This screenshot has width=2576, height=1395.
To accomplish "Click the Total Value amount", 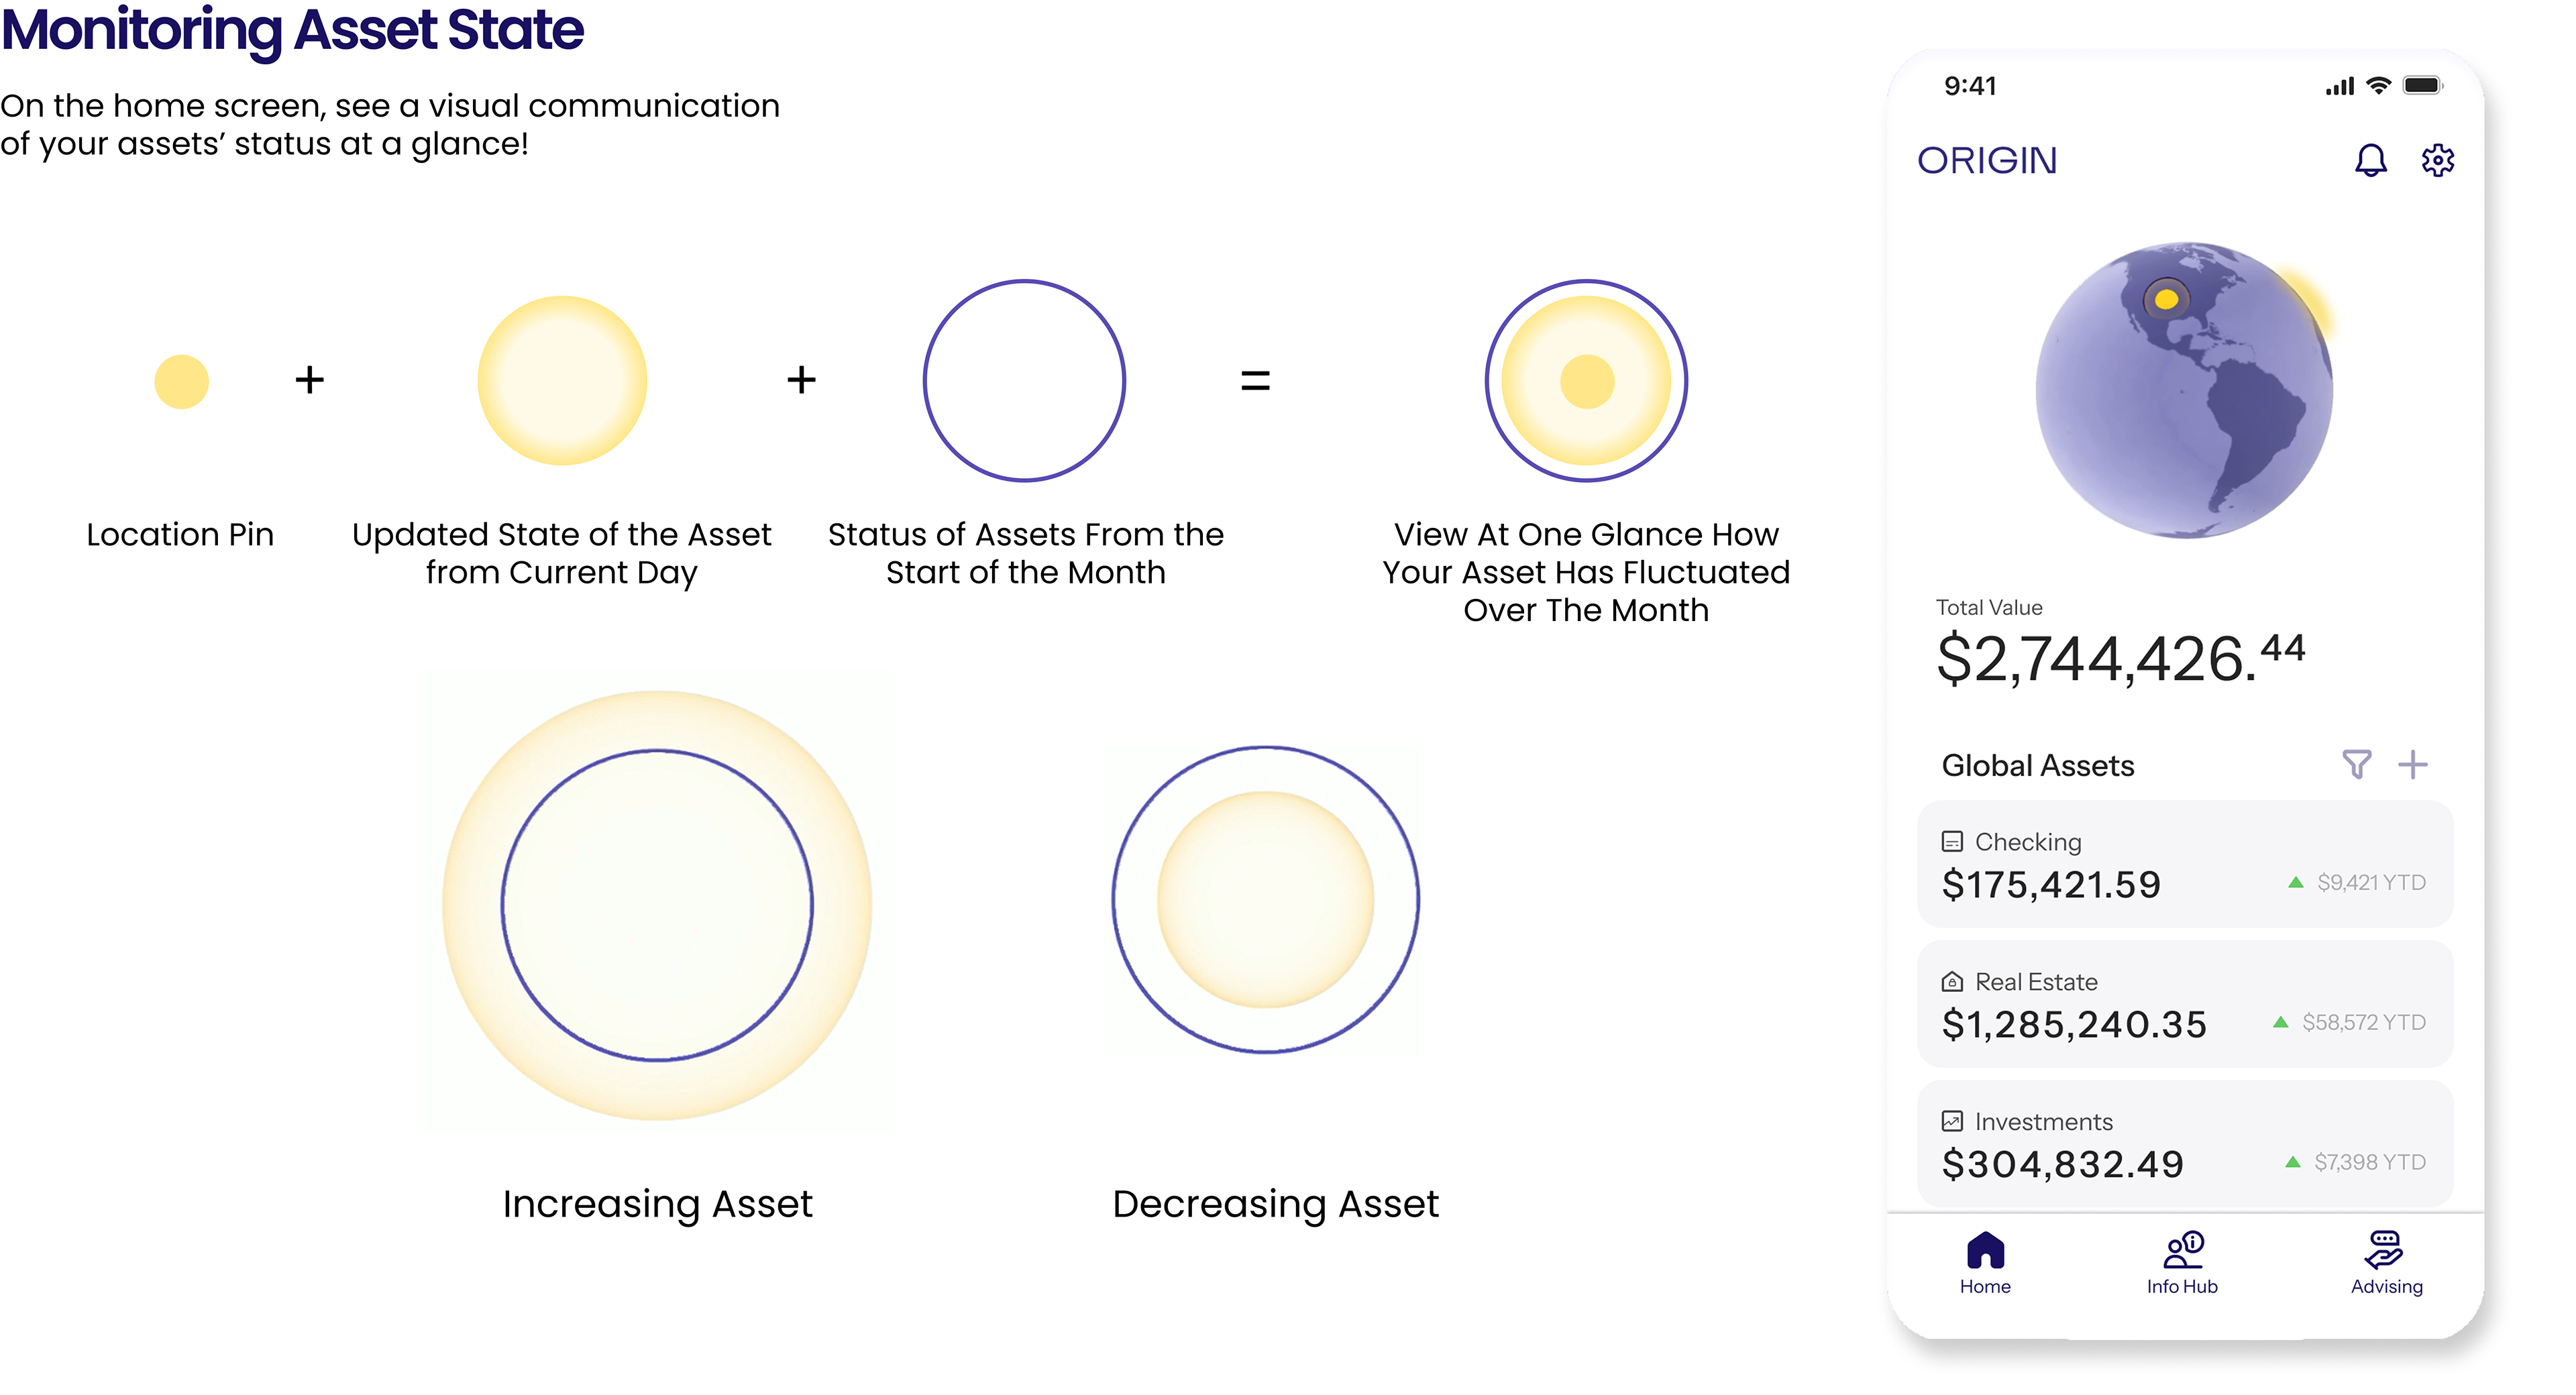I will [x=2120, y=659].
